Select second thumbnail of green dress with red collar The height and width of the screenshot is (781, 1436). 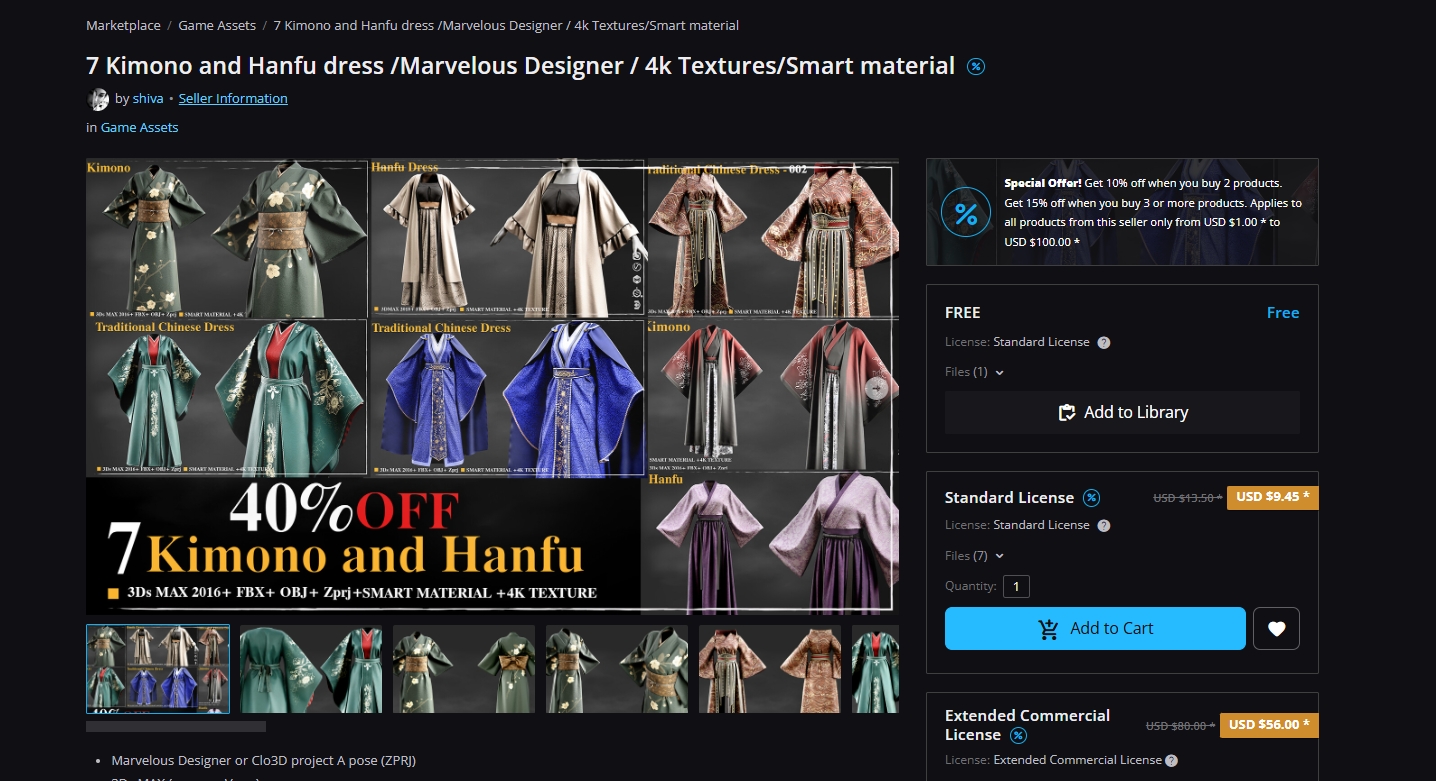point(311,669)
